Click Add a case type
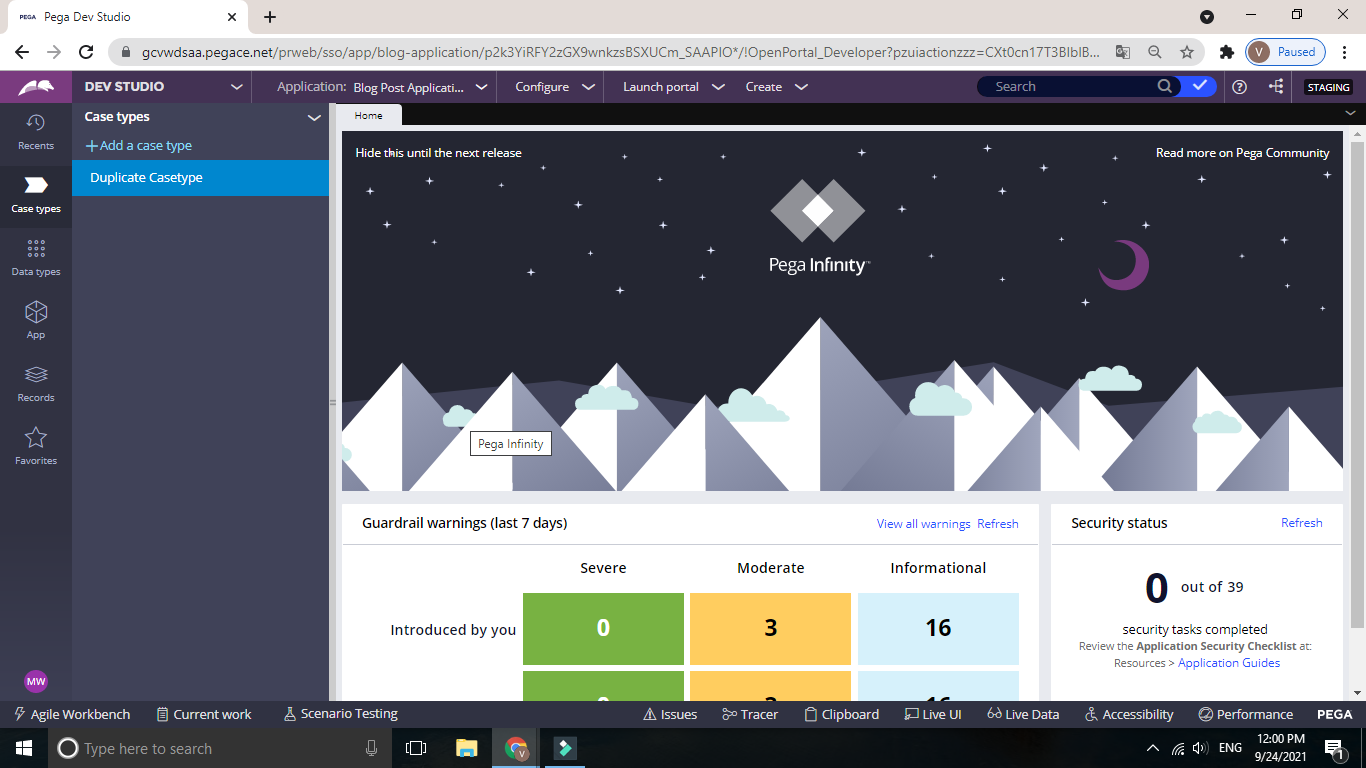 (x=139, y=145)
